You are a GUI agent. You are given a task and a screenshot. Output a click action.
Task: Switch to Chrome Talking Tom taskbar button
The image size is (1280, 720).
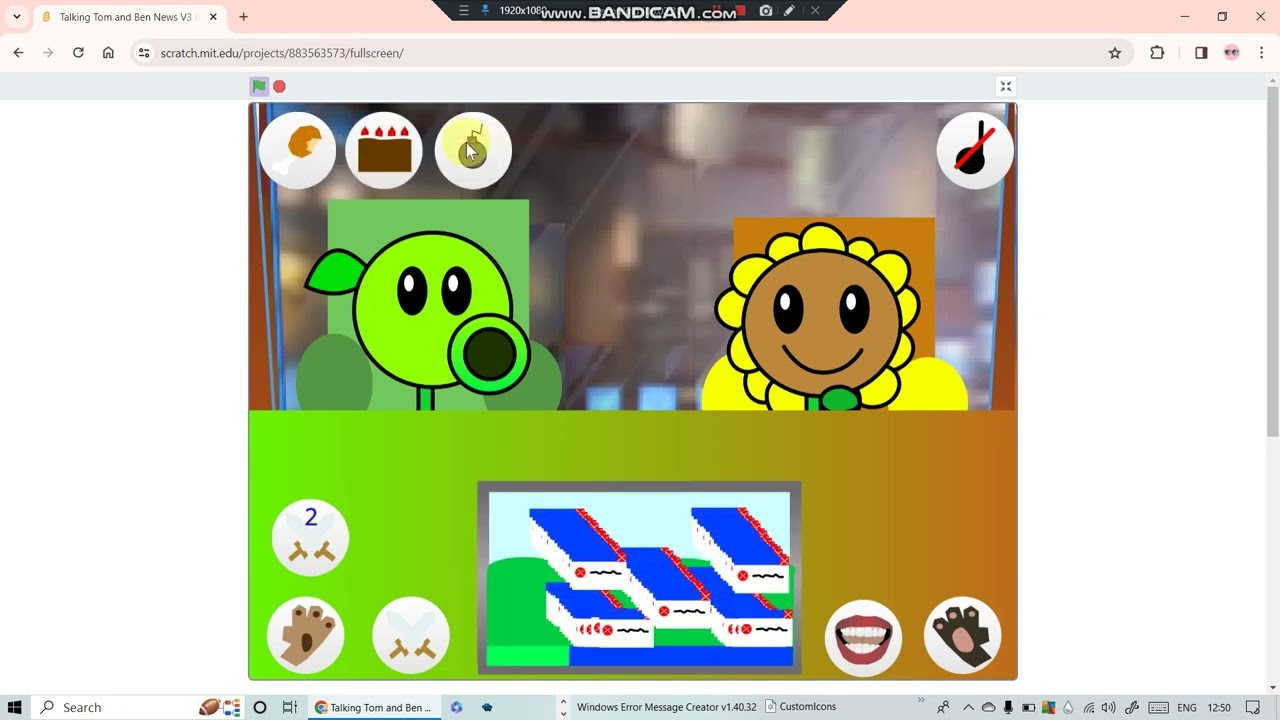click(374, 707)
